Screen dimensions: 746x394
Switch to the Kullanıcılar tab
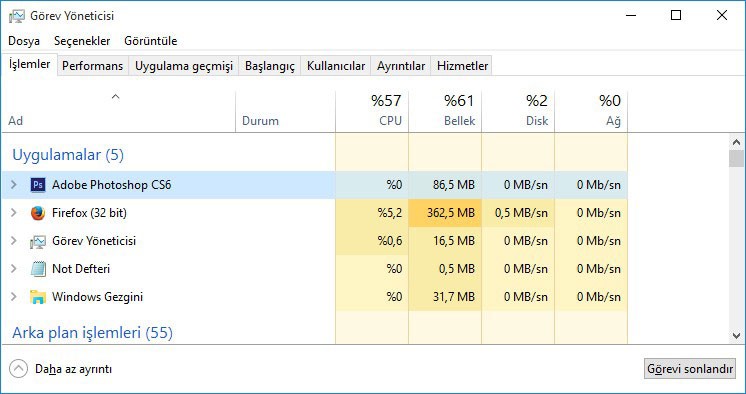[336, 66]
